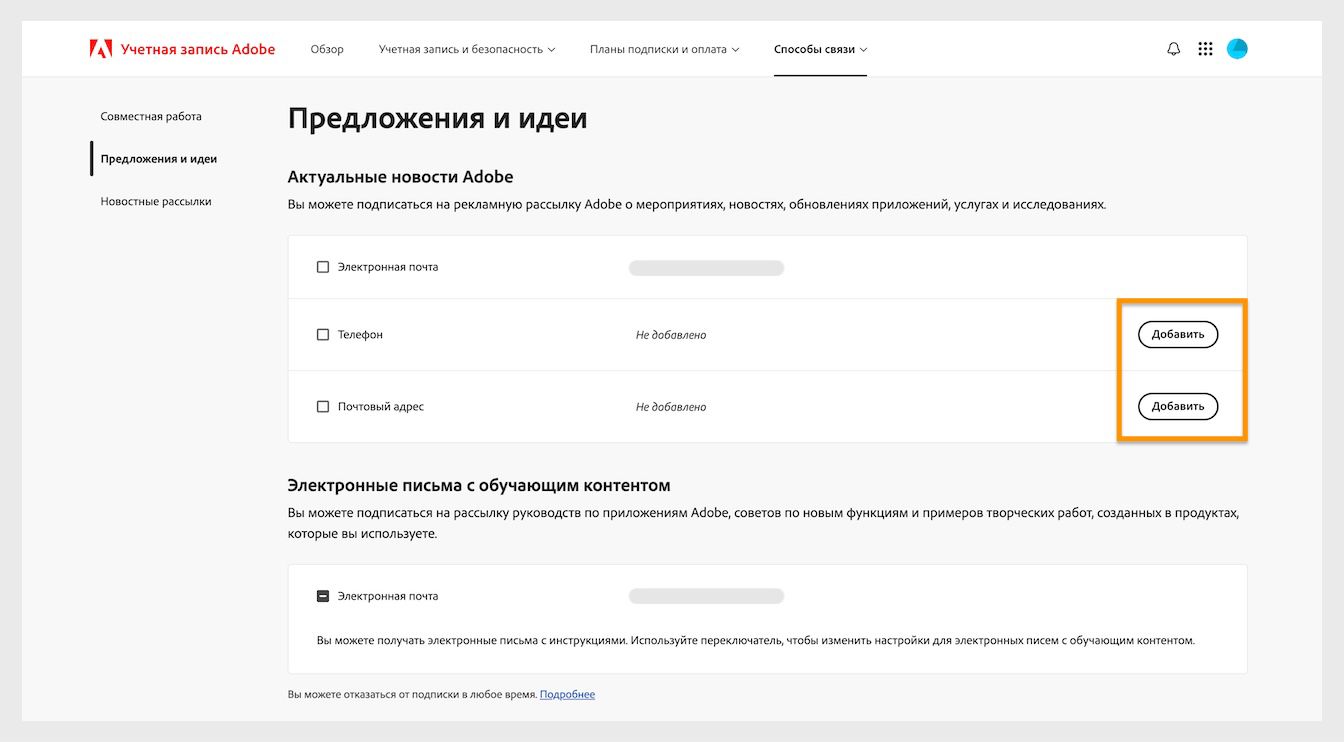This screenshot has width=1344, height=742.
Task: Select Предложения и идеи in the sidebar
Action: [x=159, y=159]
